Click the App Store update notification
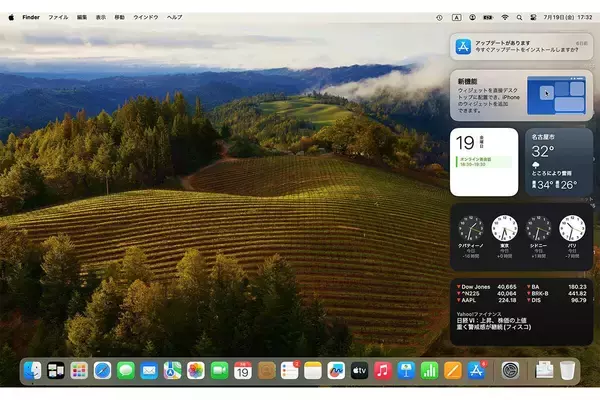This screenshot has height=400, width=600. 521,46
